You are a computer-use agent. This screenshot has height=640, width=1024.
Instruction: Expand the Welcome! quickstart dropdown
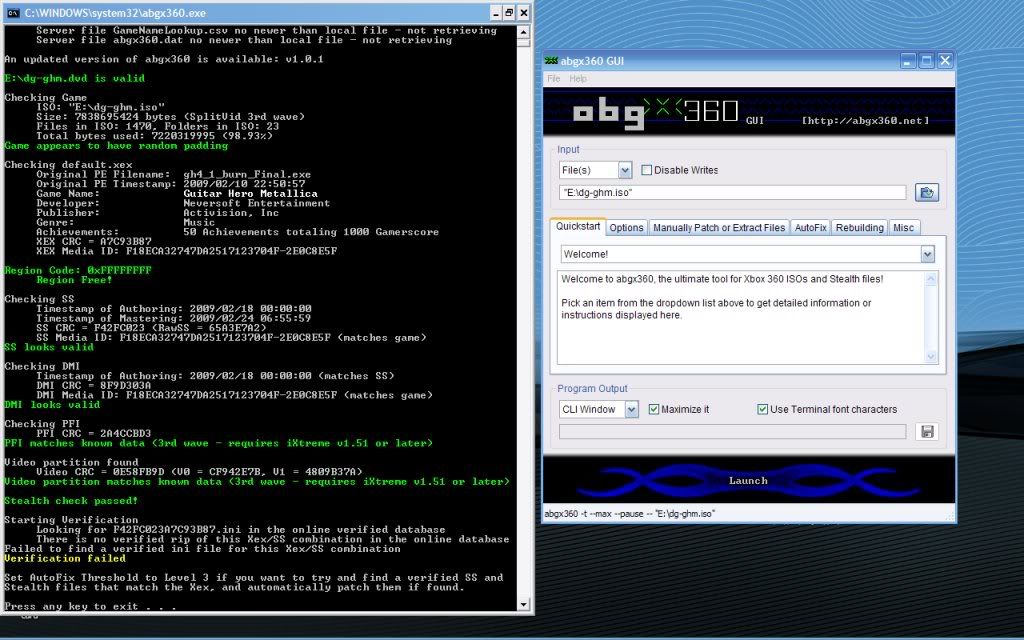click(927, 254)
